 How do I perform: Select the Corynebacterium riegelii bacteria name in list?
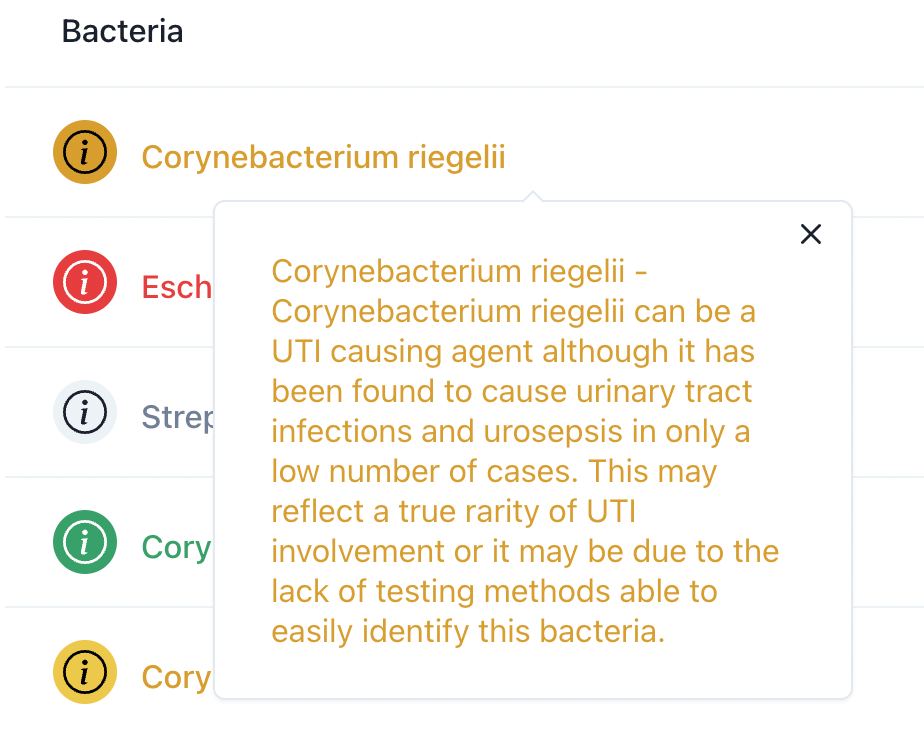[x=324, y=157]
